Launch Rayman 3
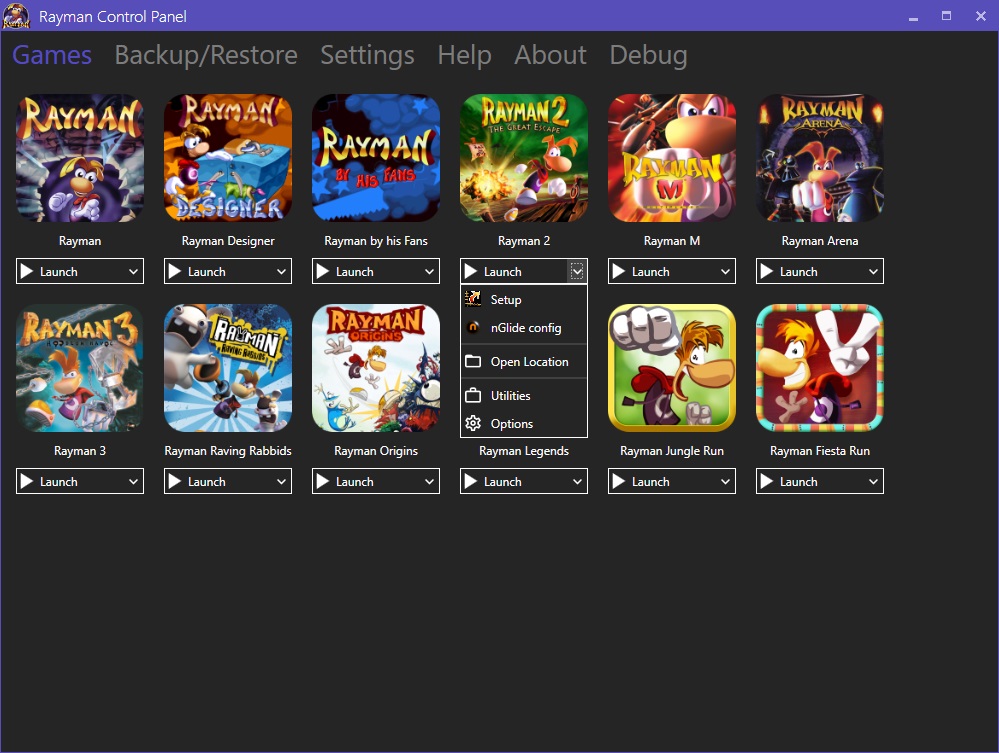Image resolution: width=999 pixels, height=753 pixels. (70, 482)
